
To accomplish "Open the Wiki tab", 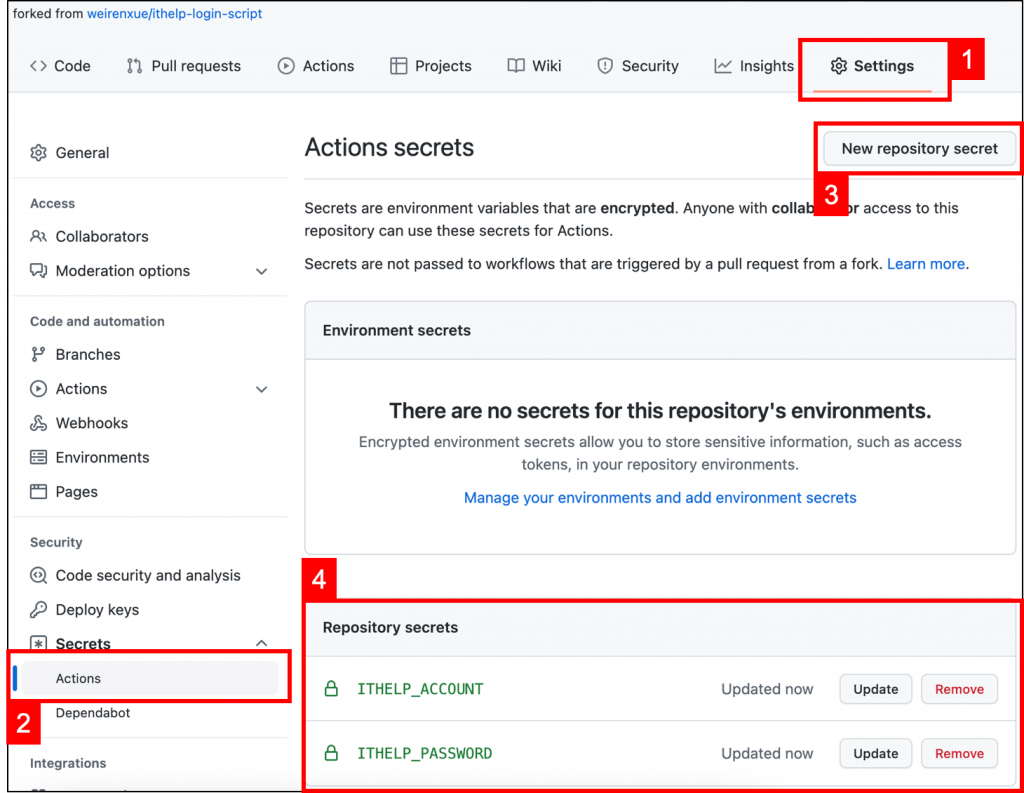I will coord(534,66).
